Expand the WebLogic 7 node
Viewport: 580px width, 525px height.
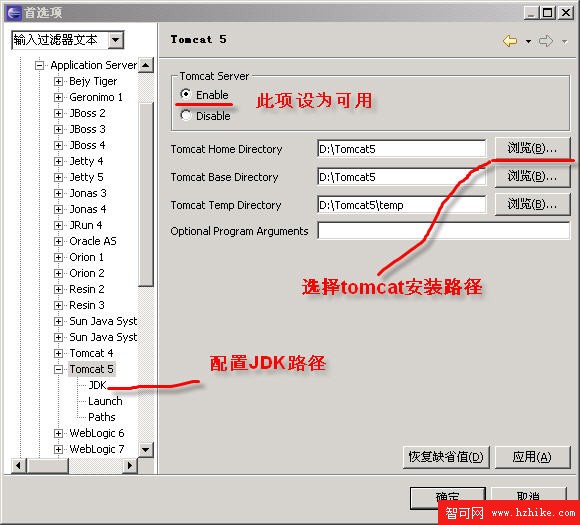(x=58, y=449)
